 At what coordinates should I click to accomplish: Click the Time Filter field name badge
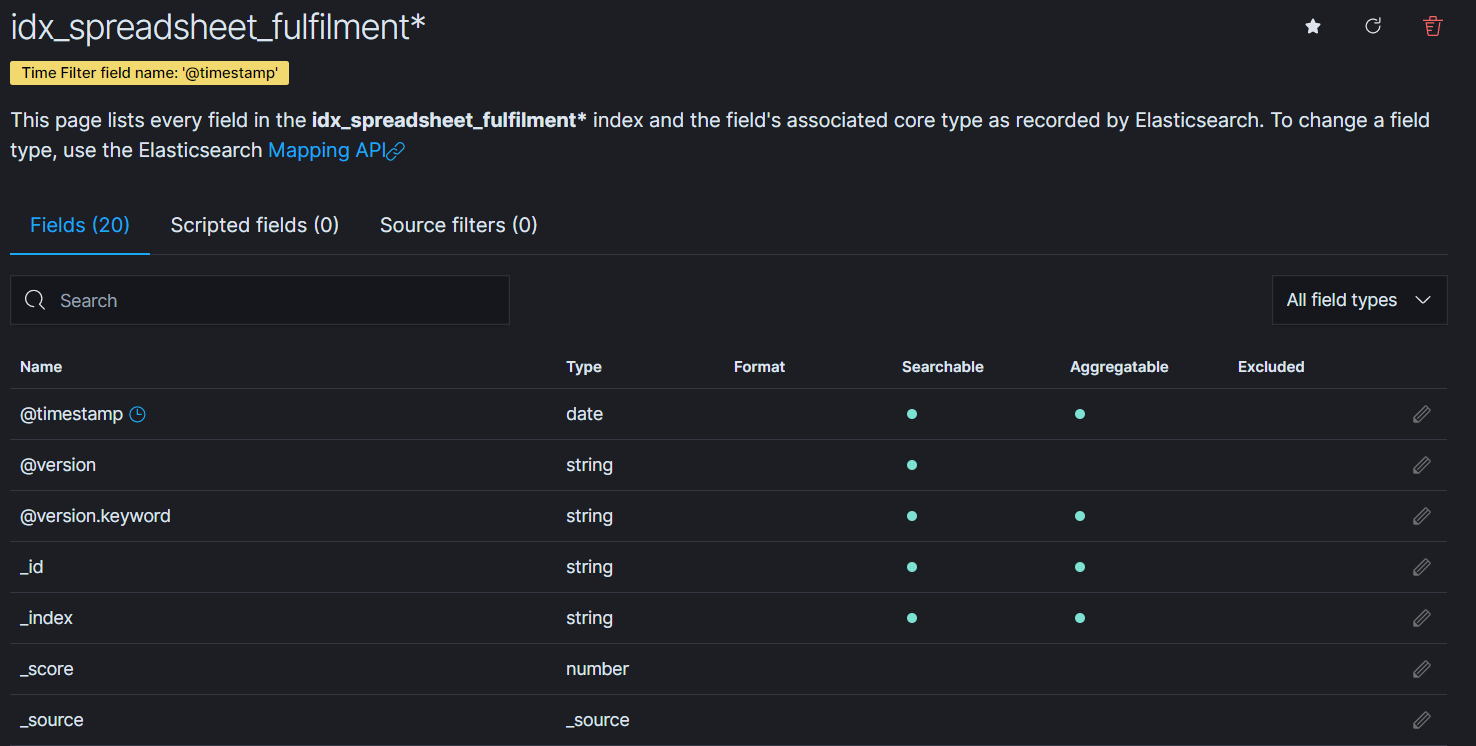[x=150, y=73]
